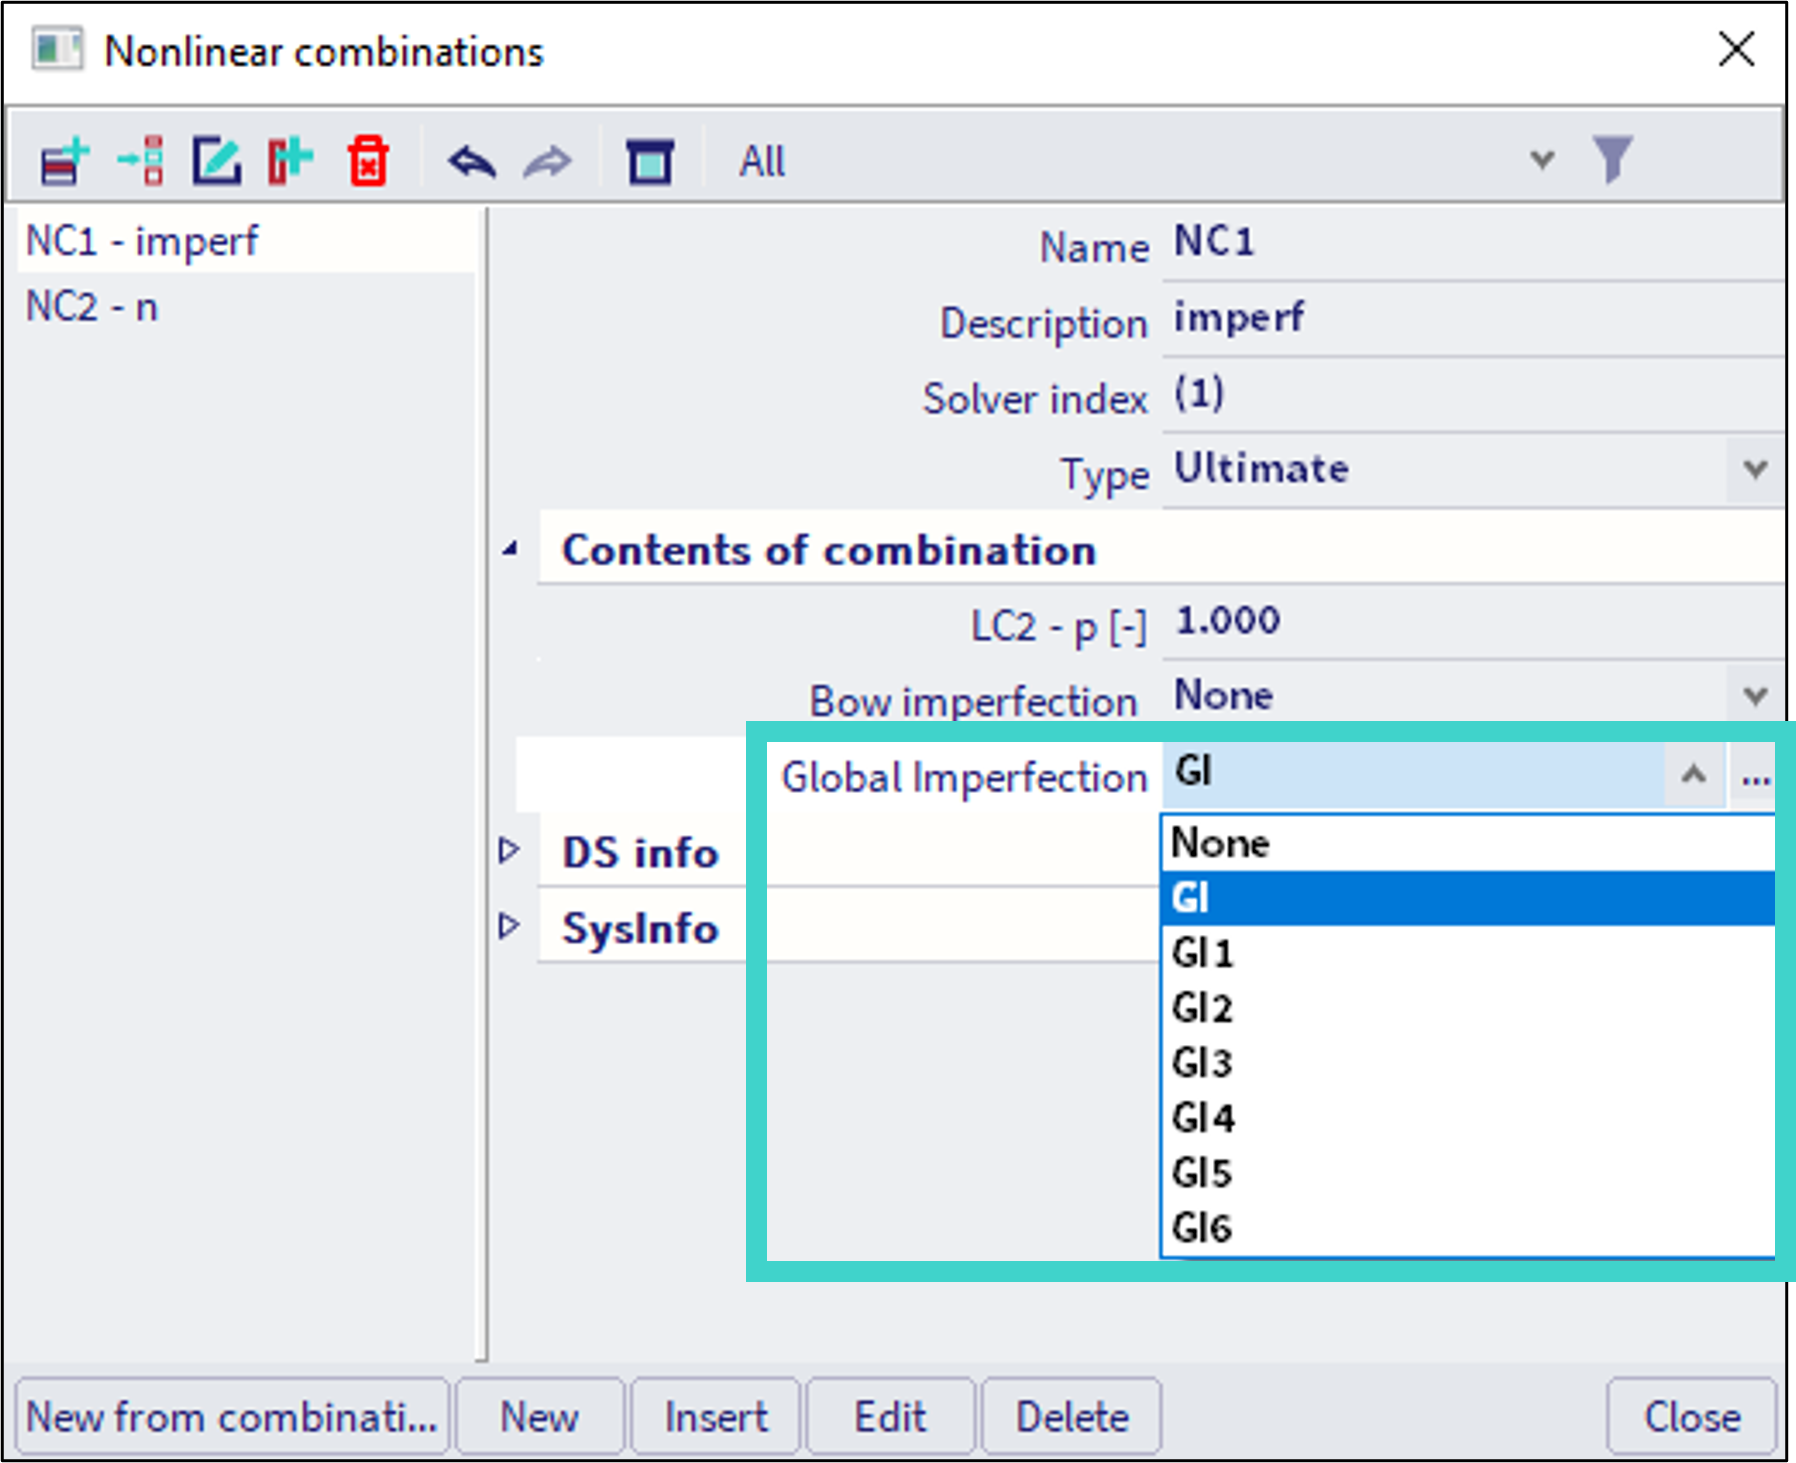
Task: Open the Type Ultimate dropdown
Action: 1754,469
